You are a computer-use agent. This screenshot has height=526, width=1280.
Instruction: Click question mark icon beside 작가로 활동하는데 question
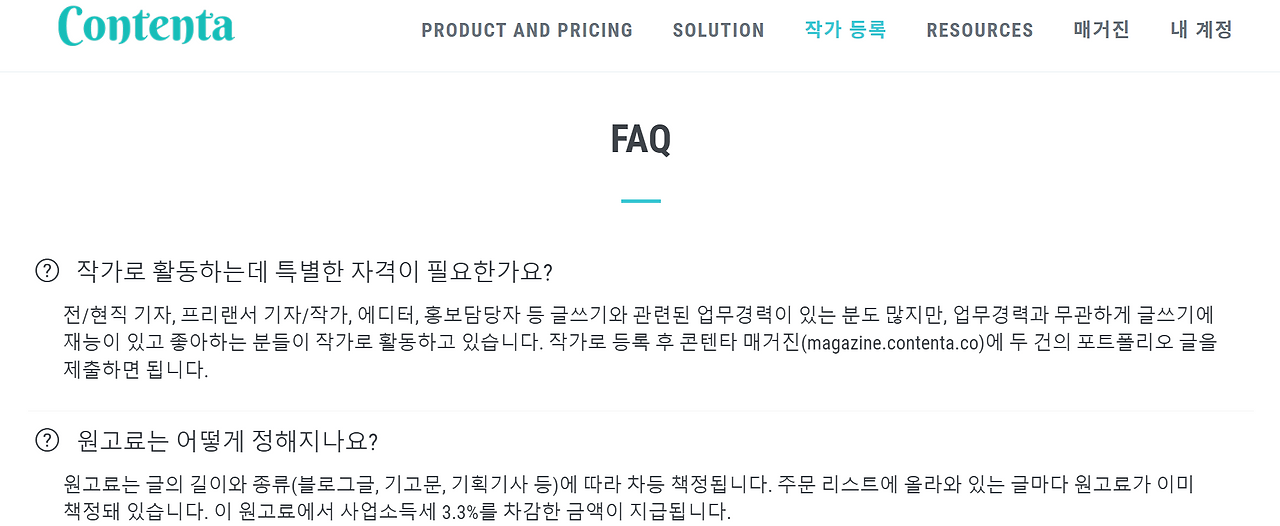coord(47,271)
